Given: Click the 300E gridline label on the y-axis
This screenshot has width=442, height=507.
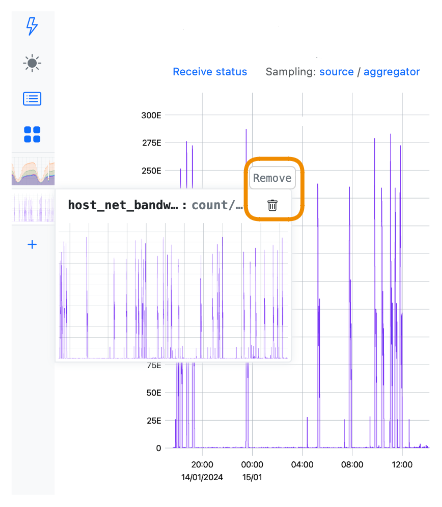Looking at the screenshot, I should click(x=151, y=115).
